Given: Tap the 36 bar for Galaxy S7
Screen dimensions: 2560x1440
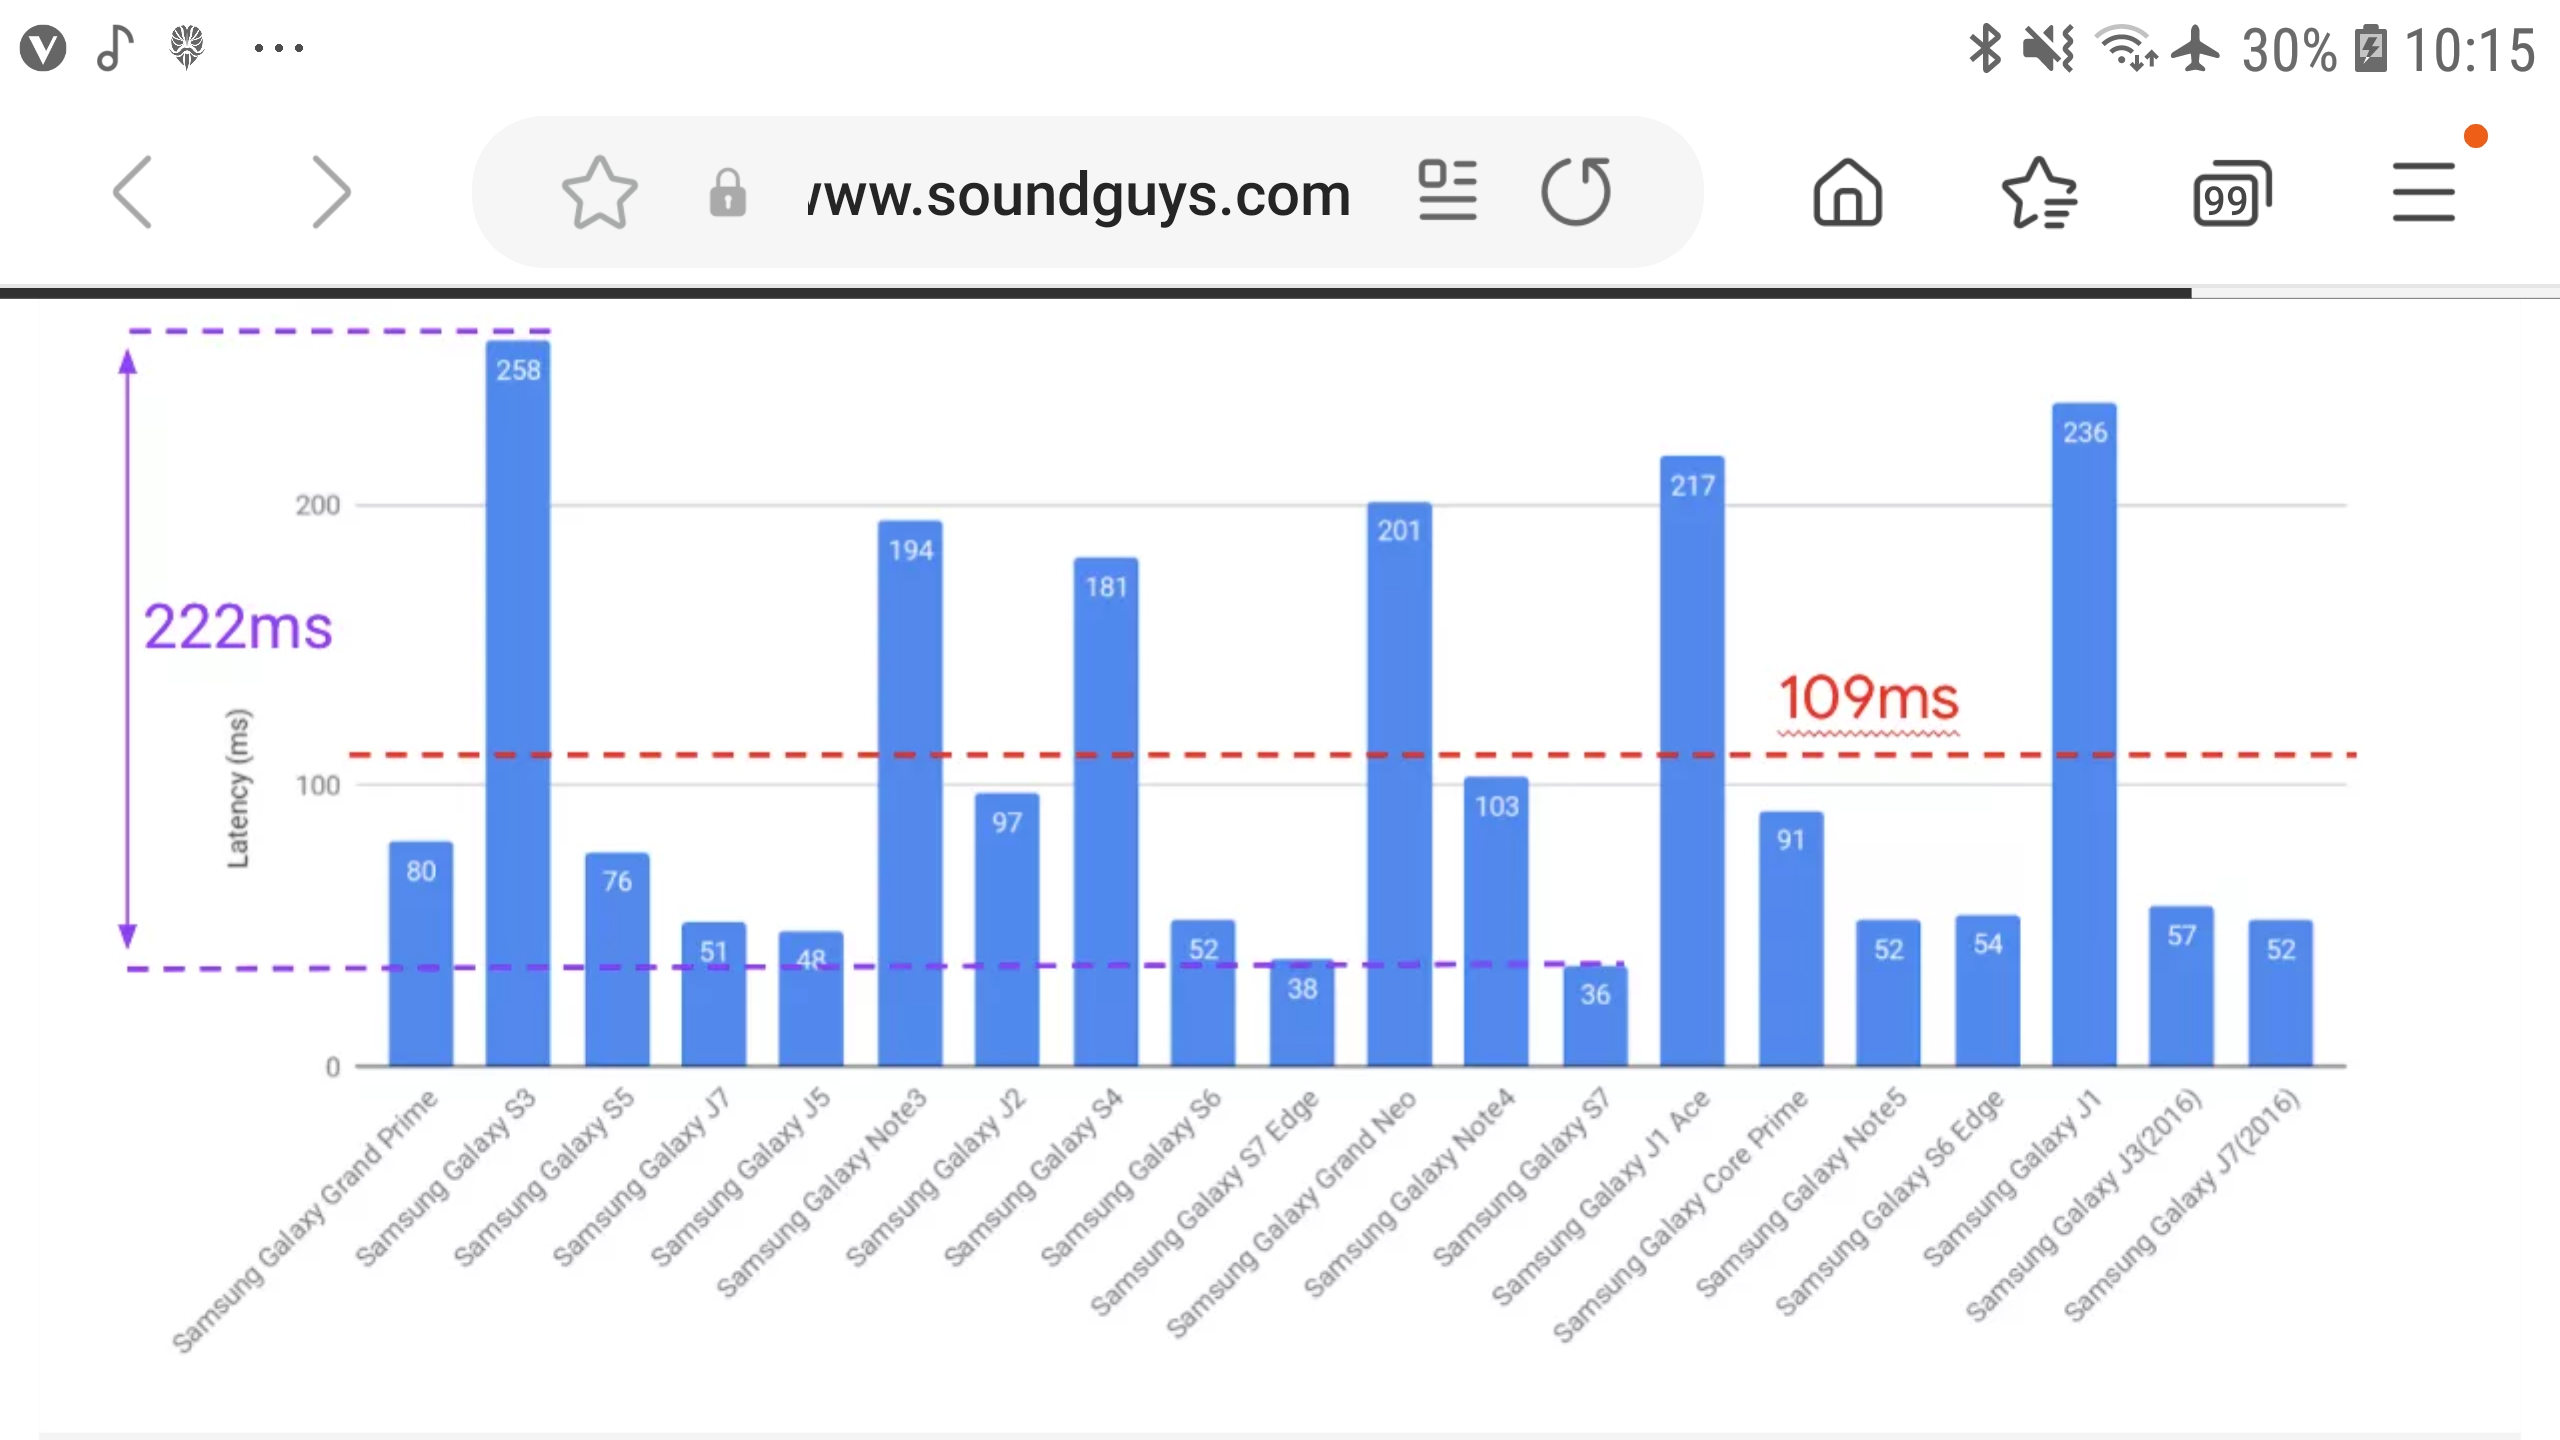Looking at the screenshot, I should 1595,1016.
